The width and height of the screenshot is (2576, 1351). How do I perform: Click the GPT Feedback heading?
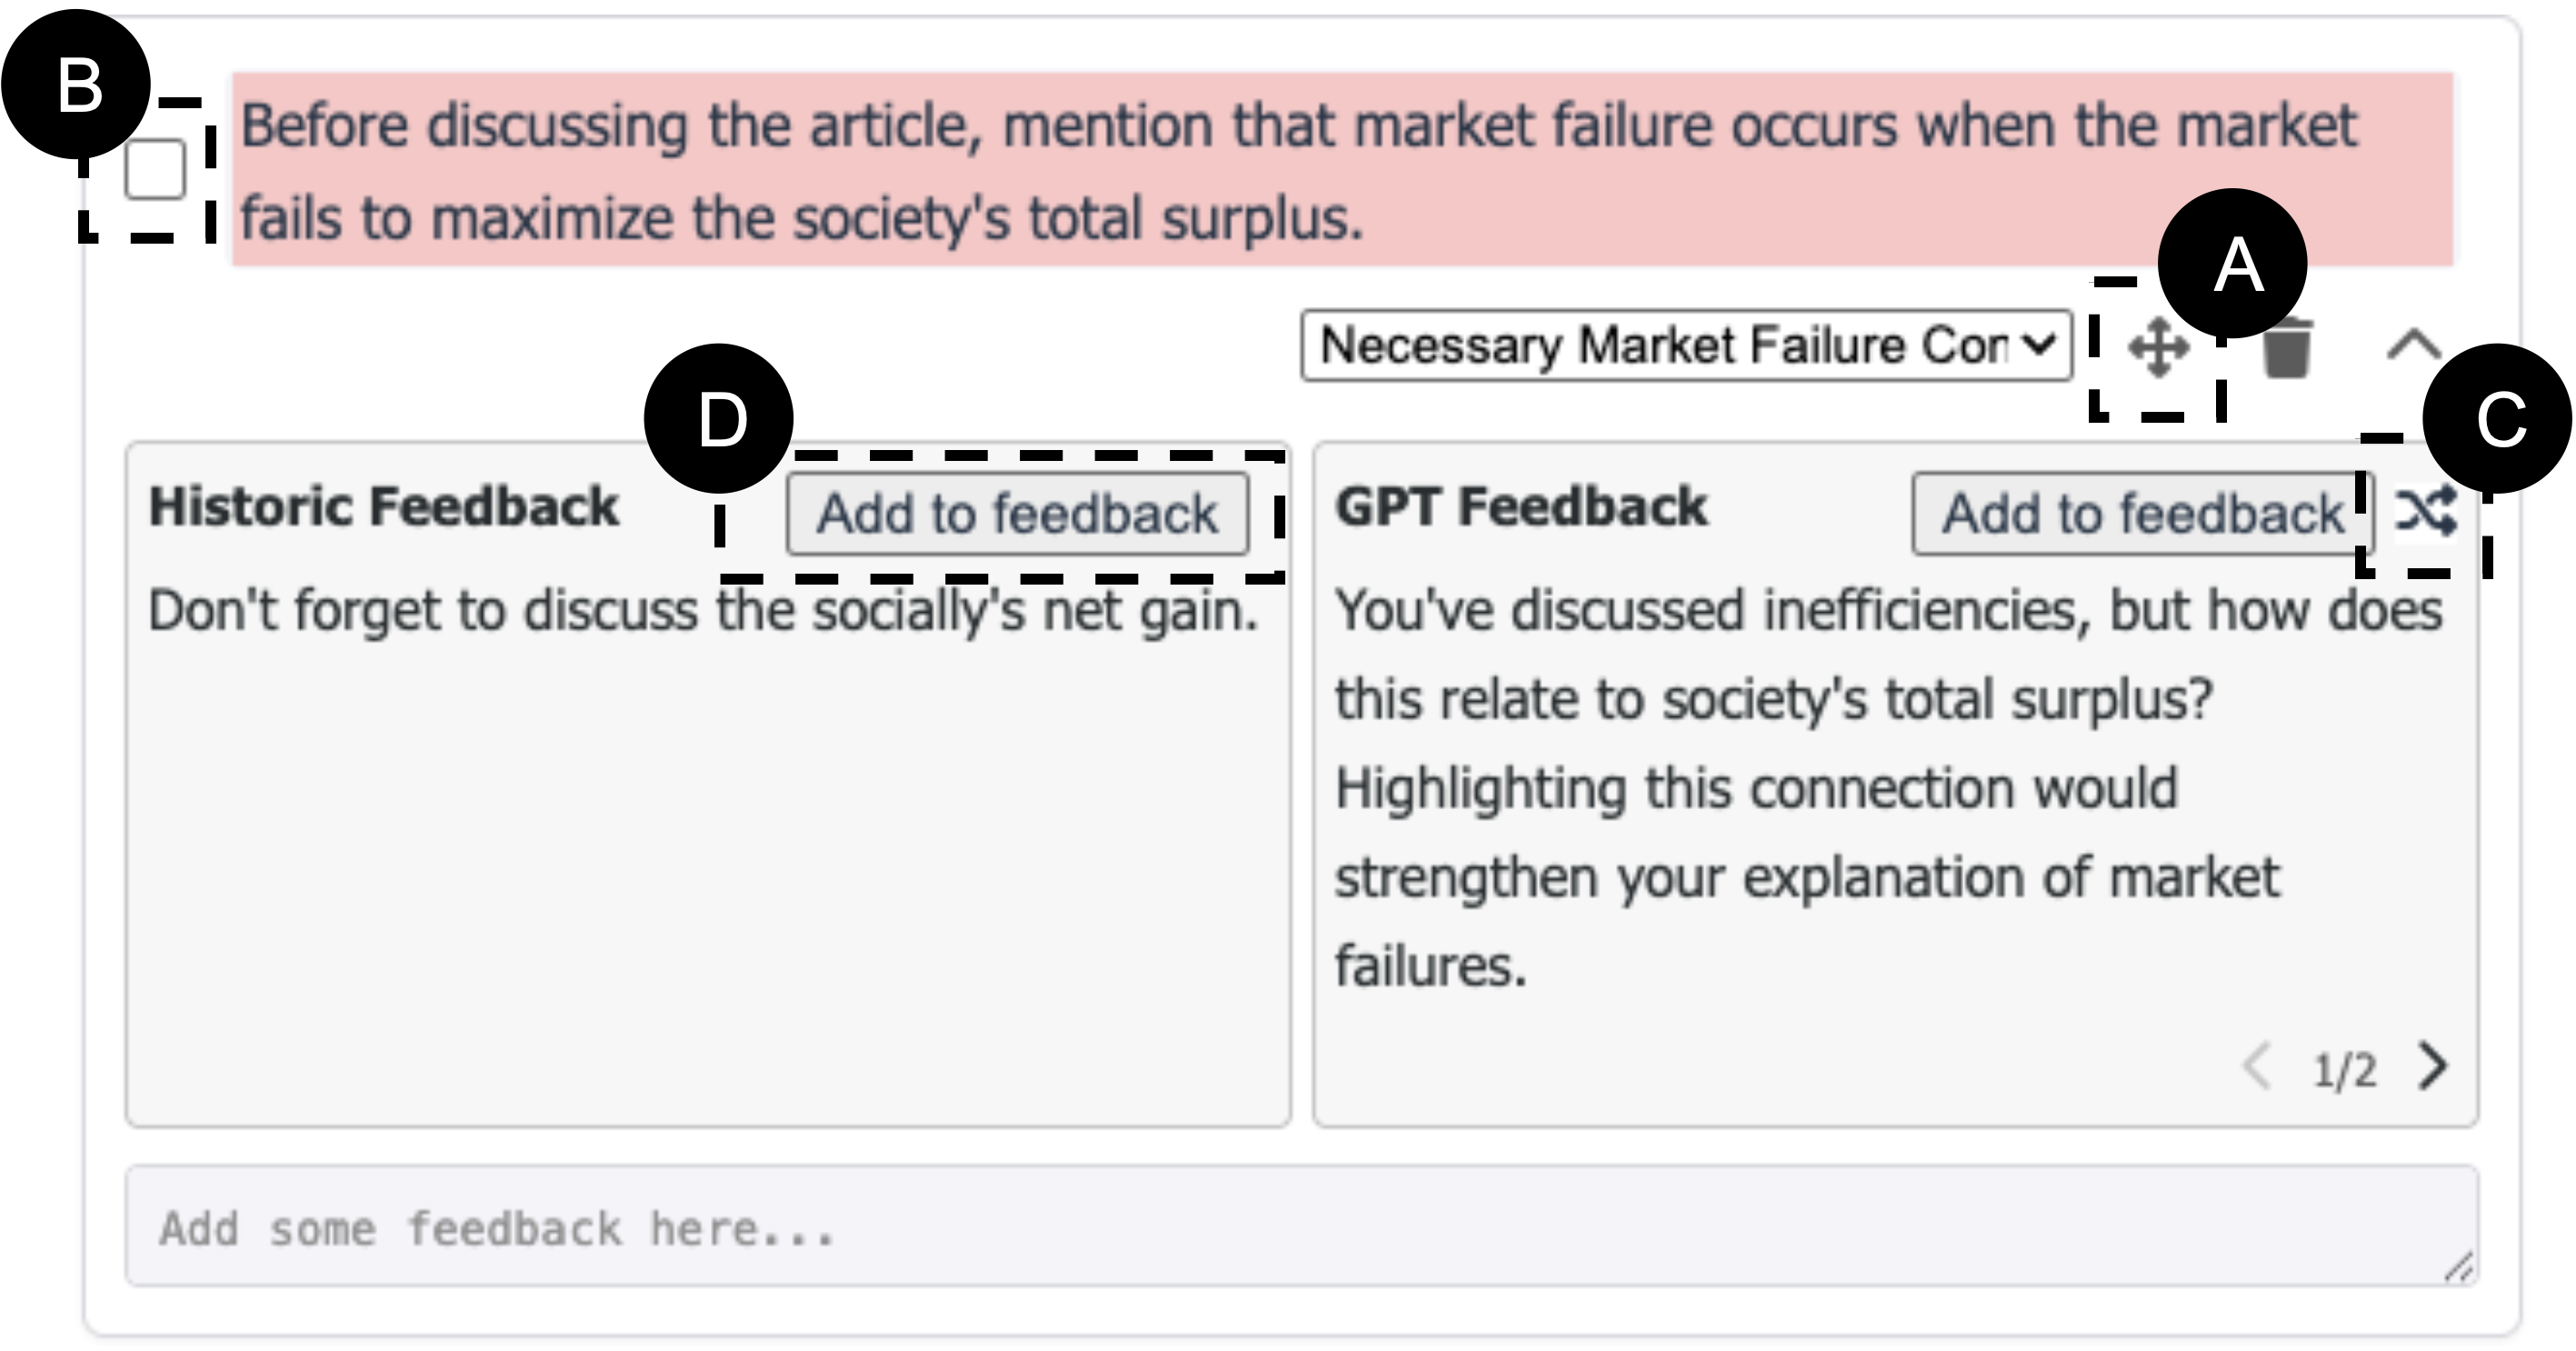(x=1521, y=506)
